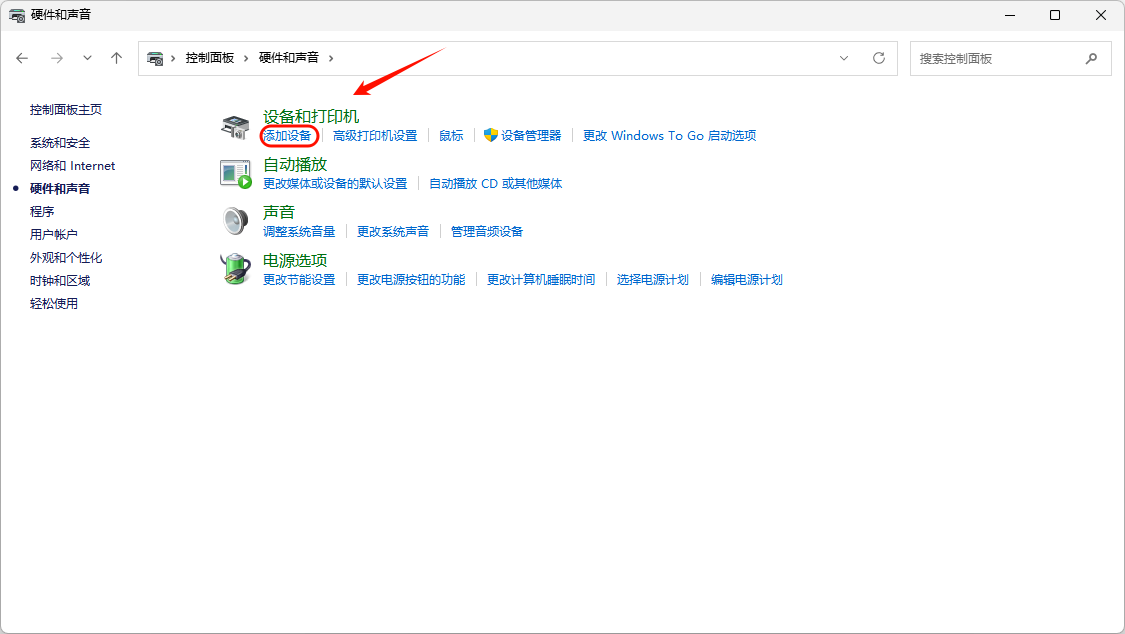Expand chevron after 硬件和声音 breadcrumb
This screenshot has height=634, width=1125.
pos(331,58)
